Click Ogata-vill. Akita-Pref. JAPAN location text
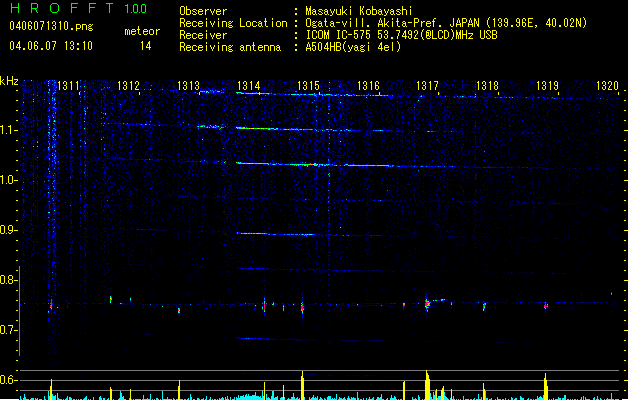Viewport: 629px width, 400px height. coord(446,23)
